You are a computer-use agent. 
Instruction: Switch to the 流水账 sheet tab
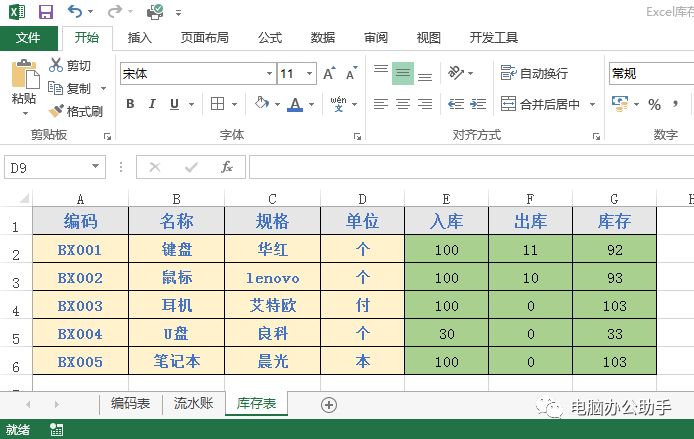193,403
